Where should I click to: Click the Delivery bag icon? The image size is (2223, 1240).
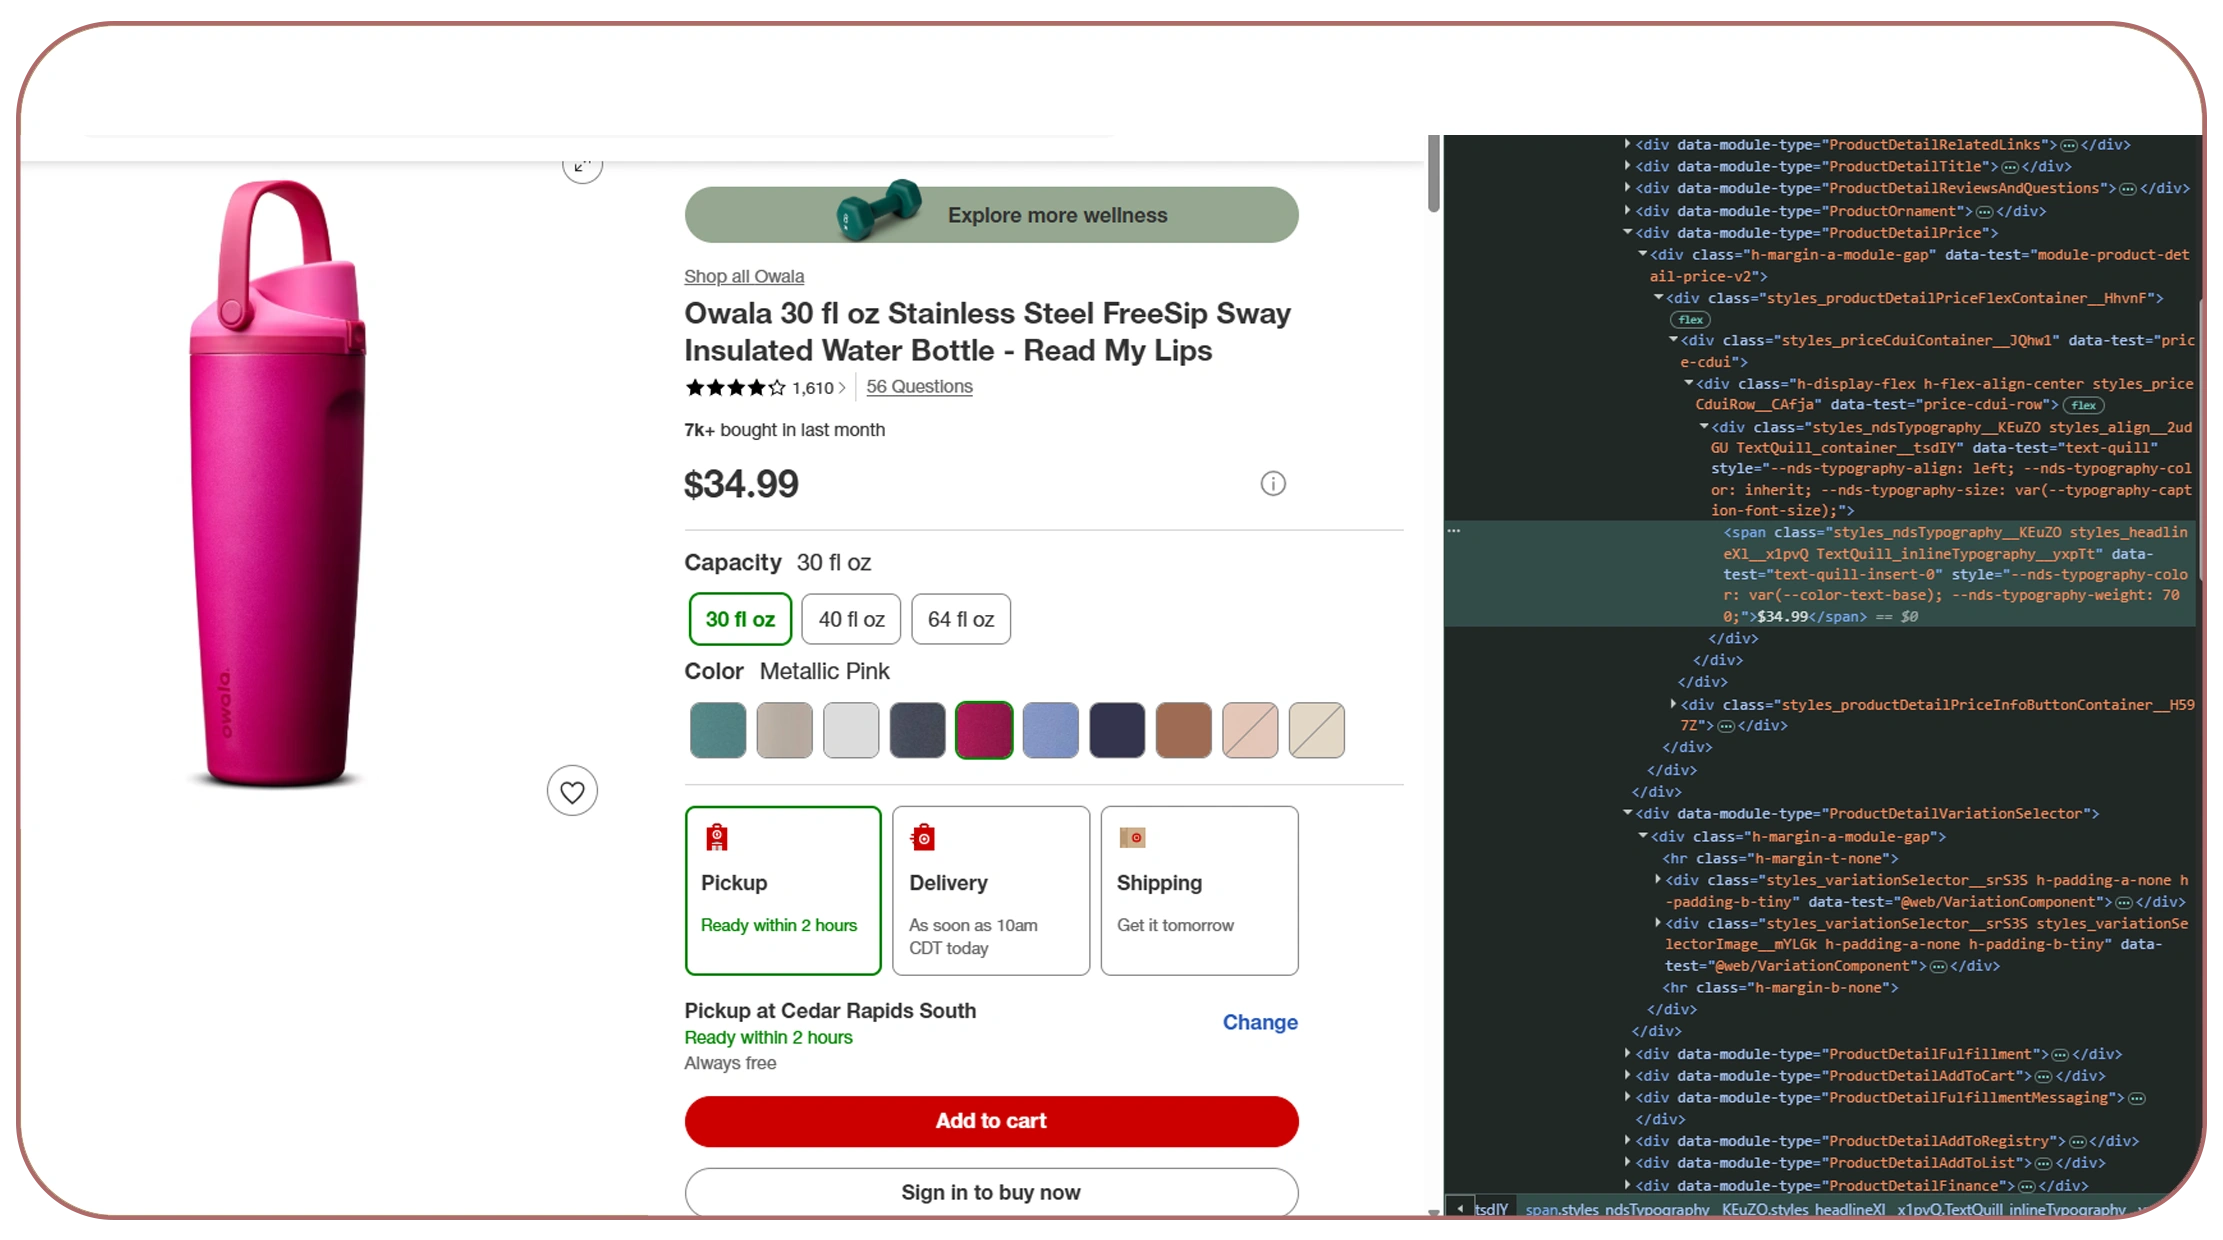[923, 837]
